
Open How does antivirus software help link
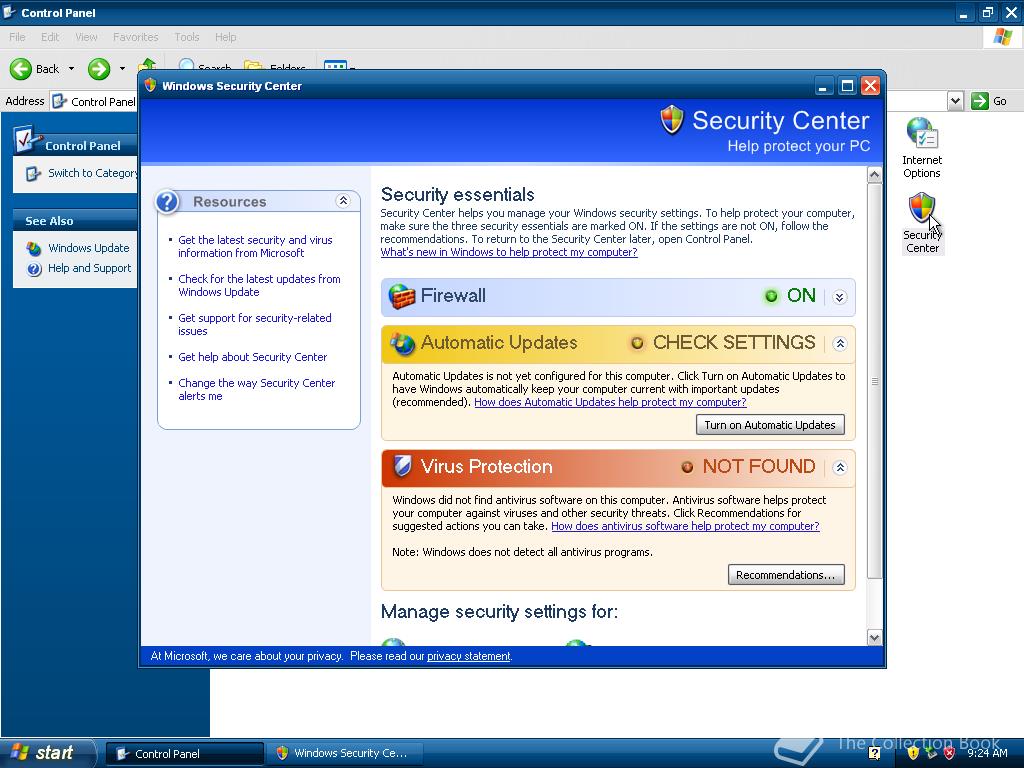click(x=685, y=526)
